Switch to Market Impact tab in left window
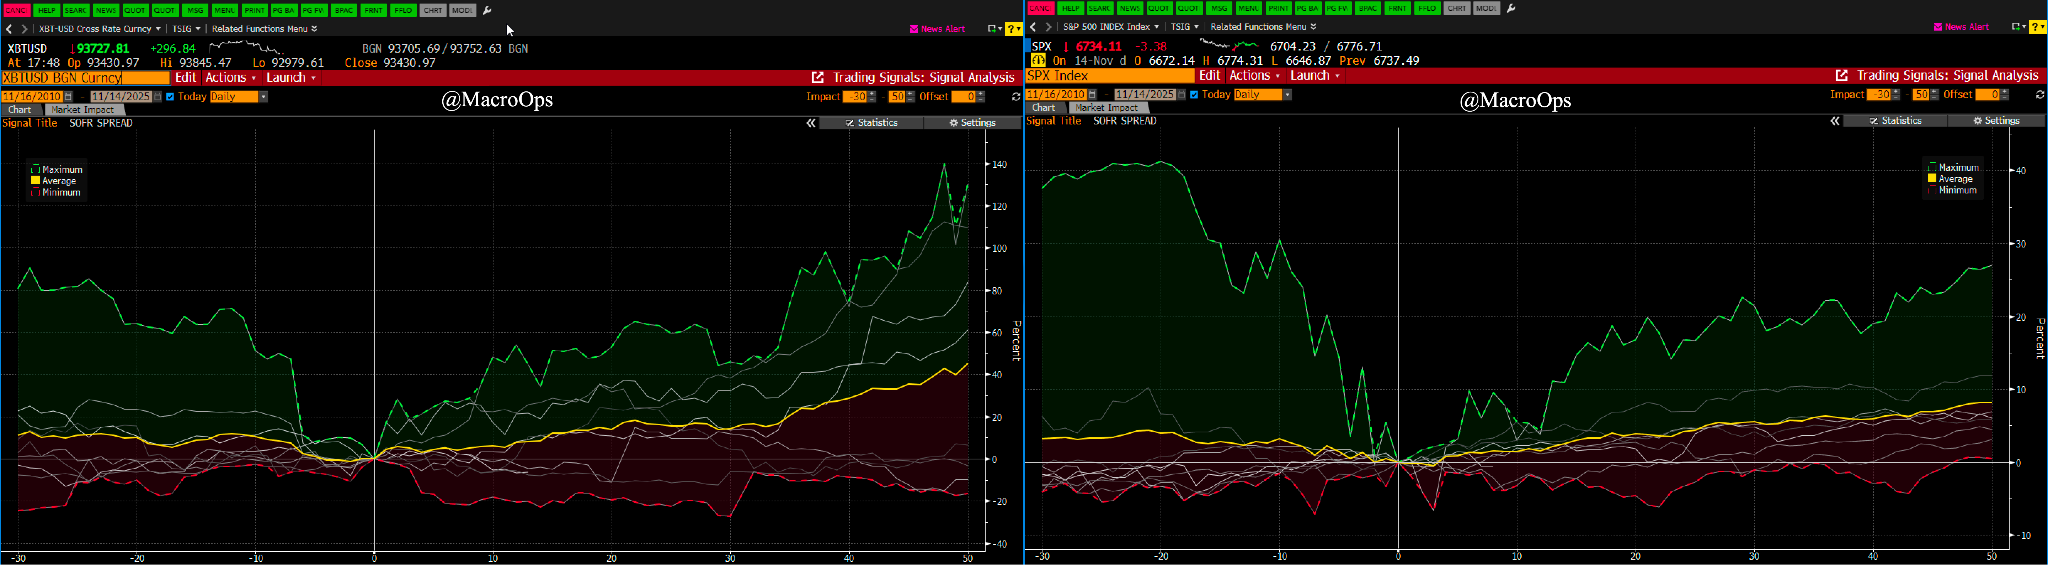2048x565 pixels. click(x=82, y=110)
